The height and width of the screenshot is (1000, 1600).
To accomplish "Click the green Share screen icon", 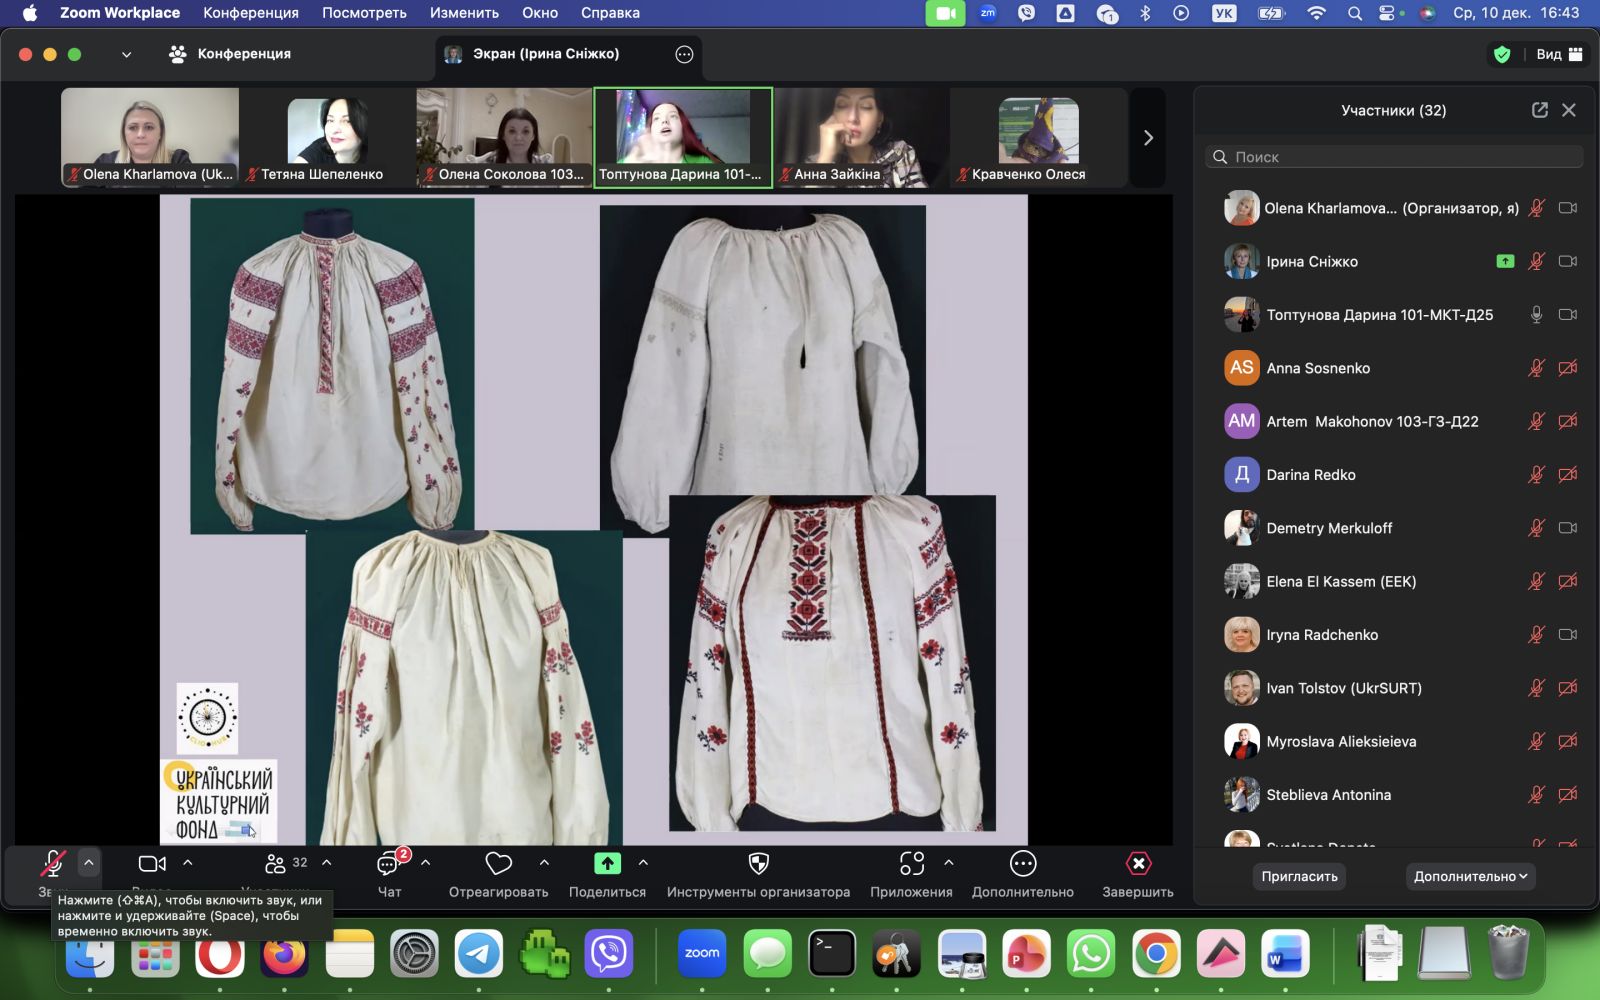I will tap(607, 864).
